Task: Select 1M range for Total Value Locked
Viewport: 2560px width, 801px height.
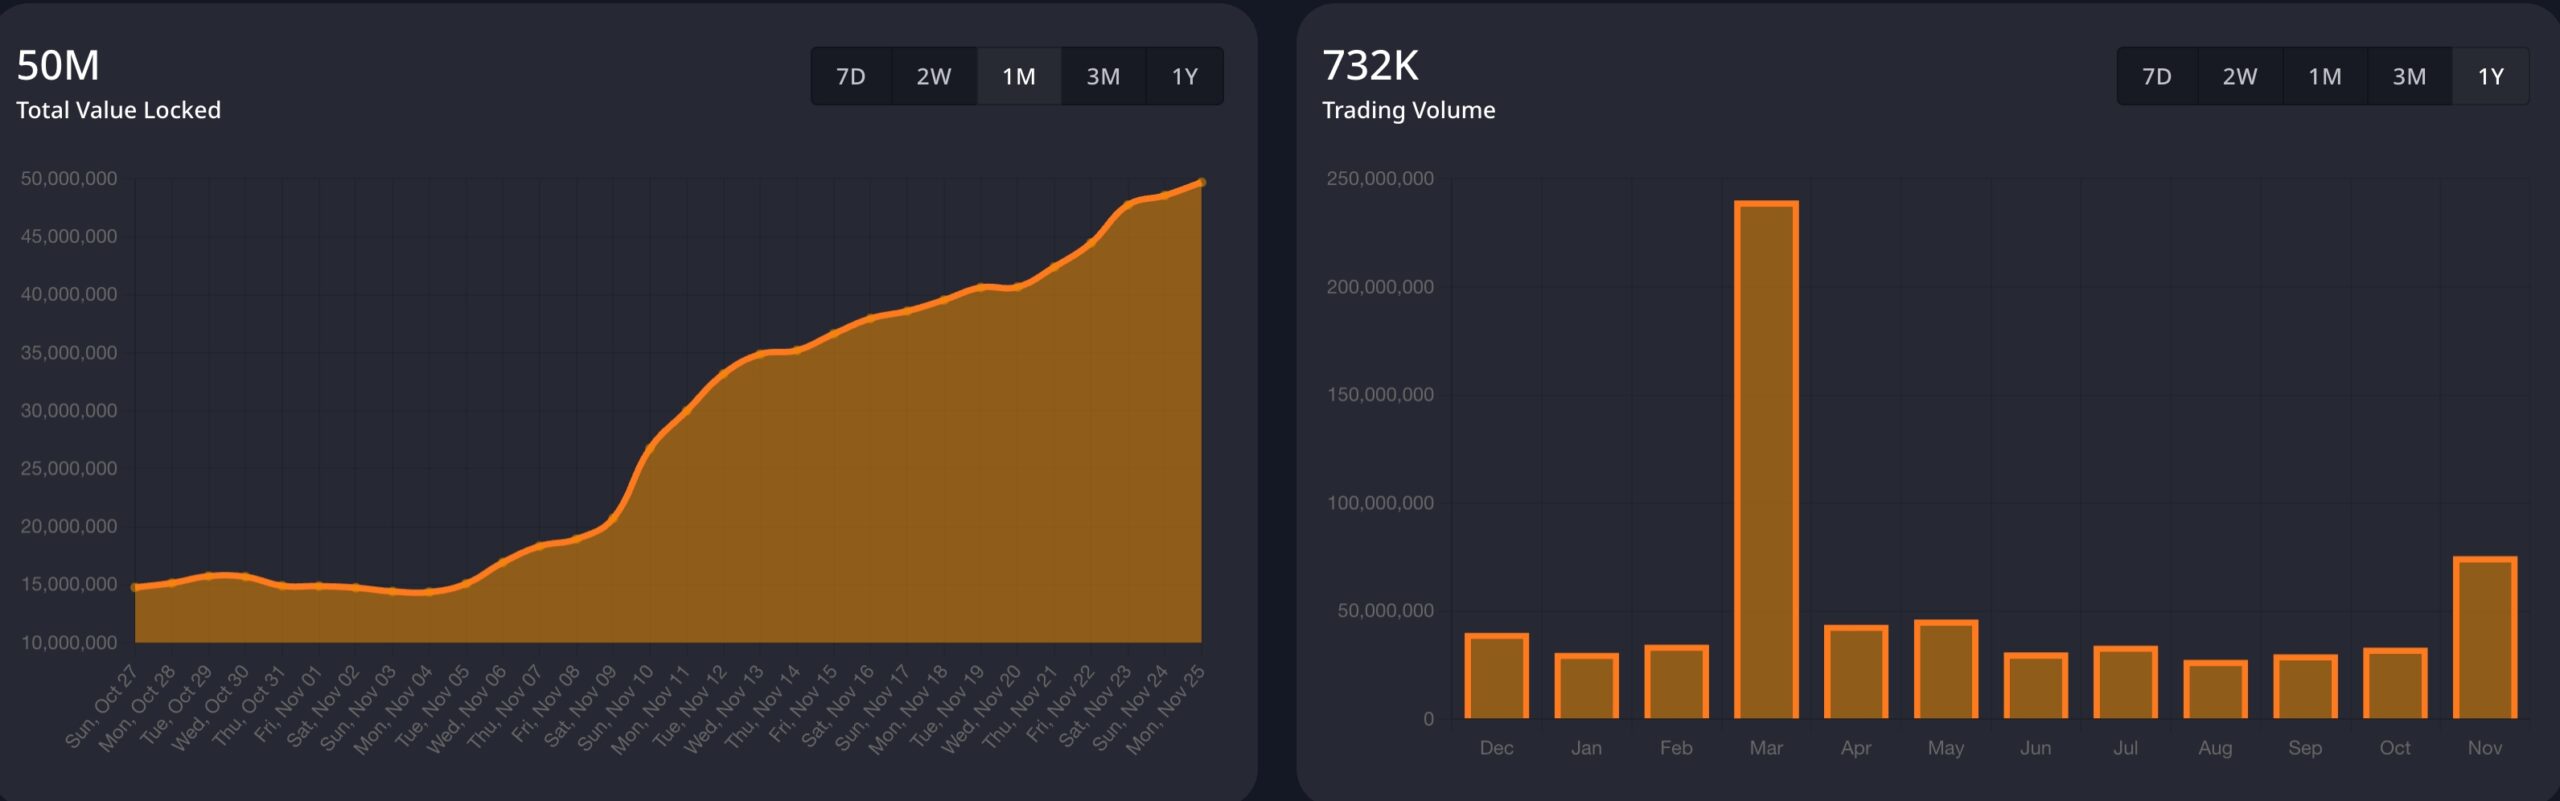Action: (x=1019, y=76)
